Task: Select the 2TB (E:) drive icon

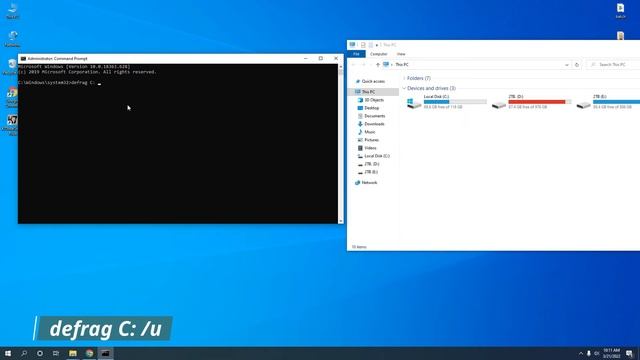Action: point(584,105)
